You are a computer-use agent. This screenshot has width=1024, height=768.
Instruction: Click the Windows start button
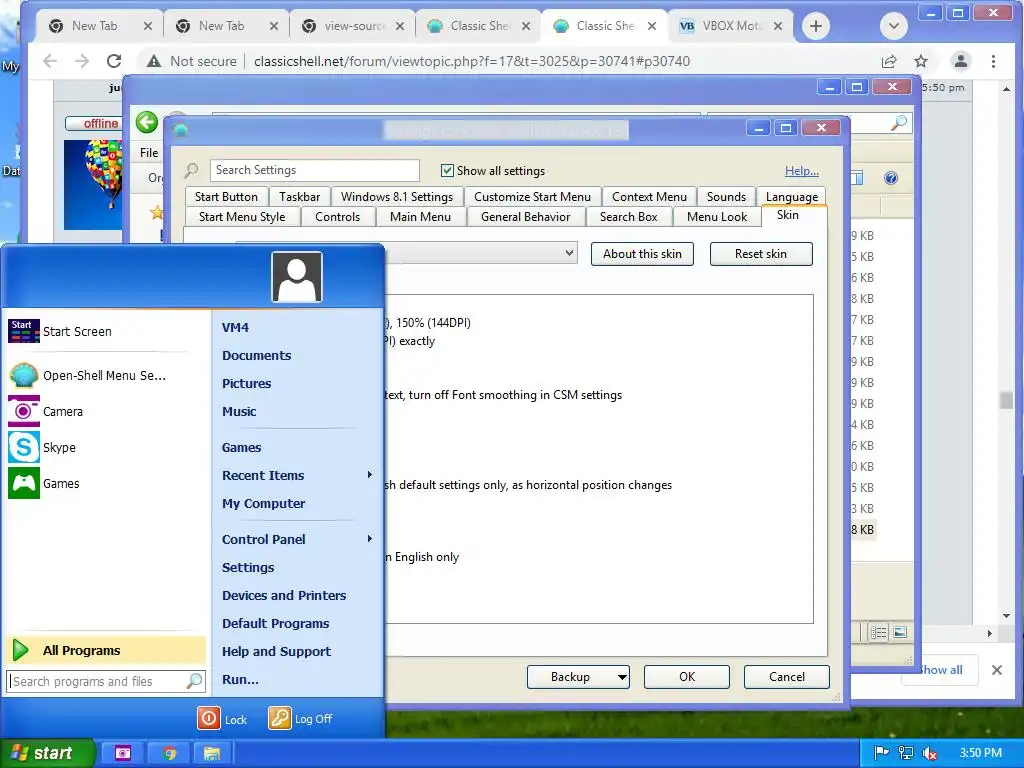[x=46, y=753]
